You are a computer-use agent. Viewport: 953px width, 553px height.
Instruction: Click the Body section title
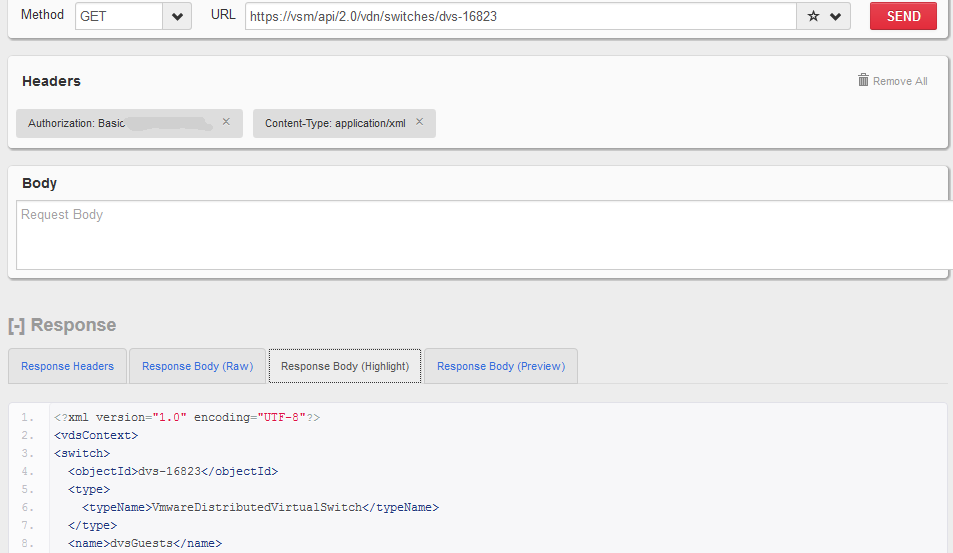point(40,183)
